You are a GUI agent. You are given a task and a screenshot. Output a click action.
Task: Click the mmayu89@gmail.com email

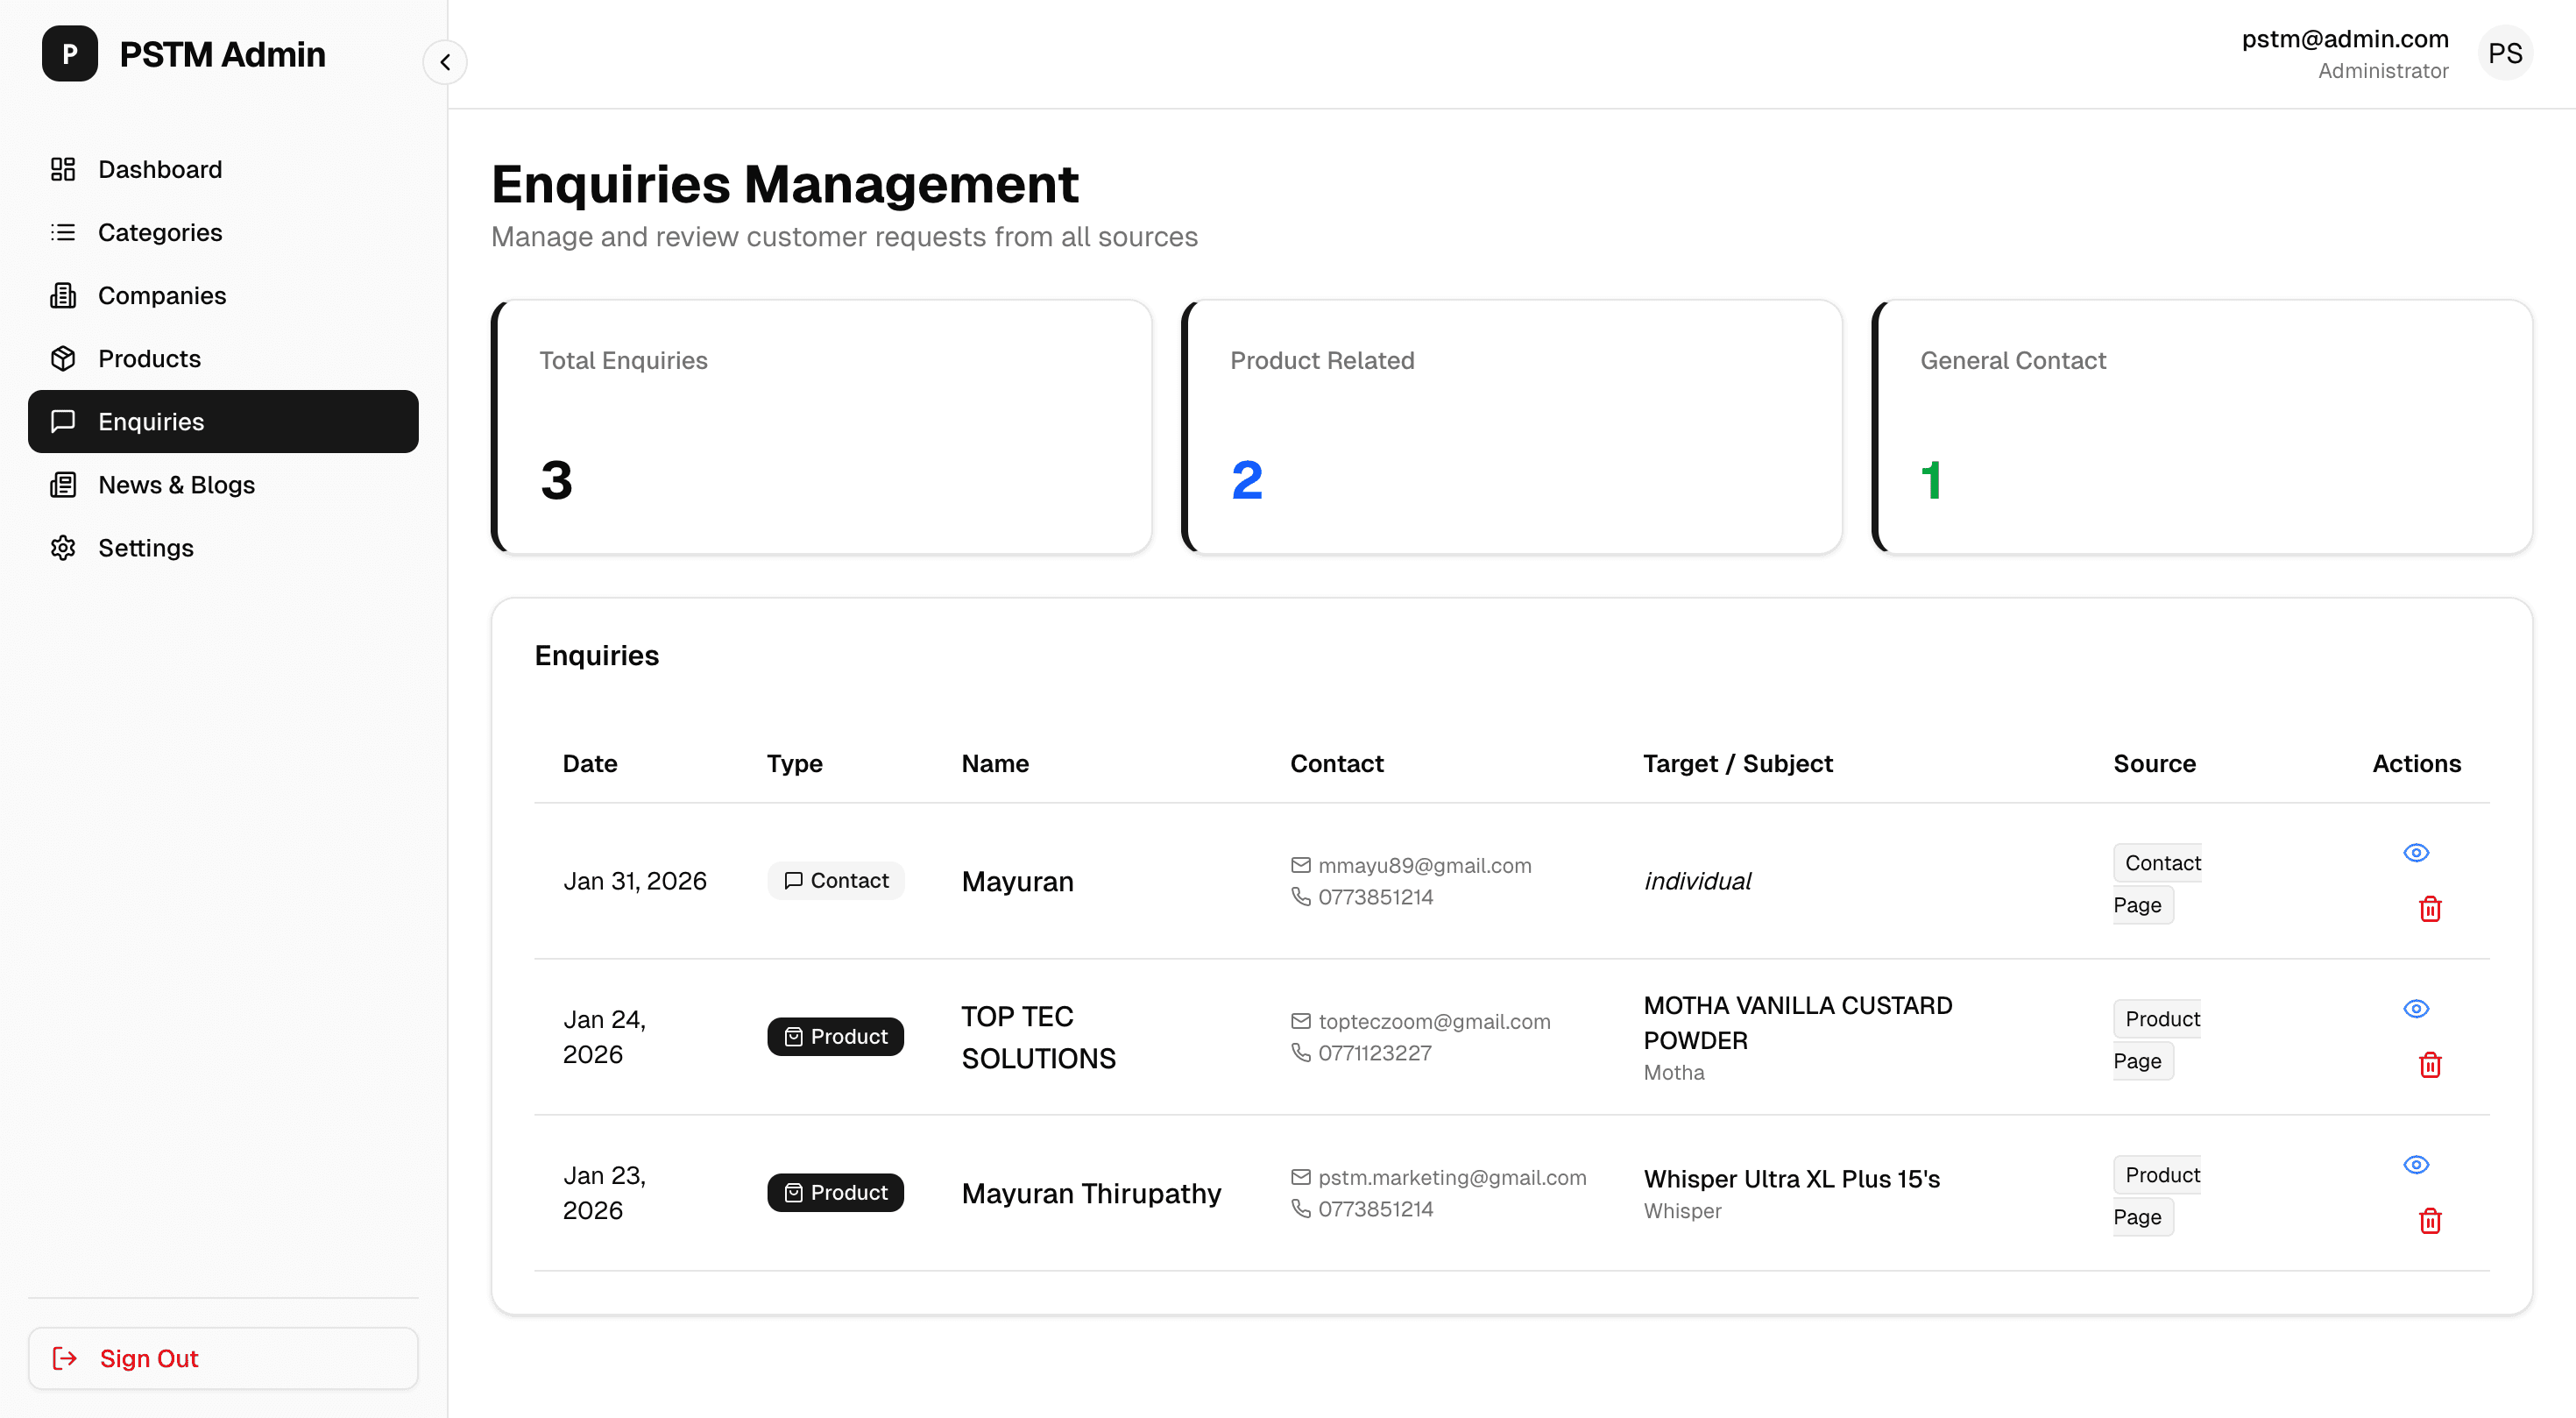1424,865
